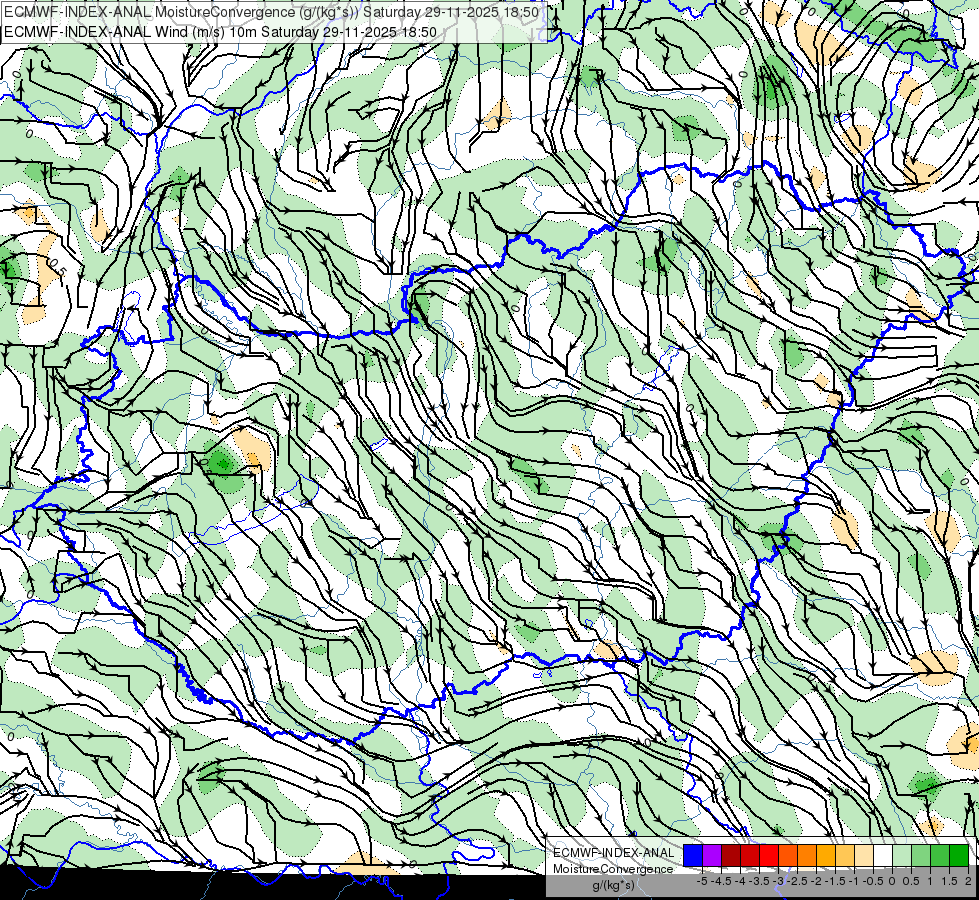Pick the bright red swatch between -3.5 and -3
The width and height of the screenshot is (979, 900).
click(x=769, y=856)
